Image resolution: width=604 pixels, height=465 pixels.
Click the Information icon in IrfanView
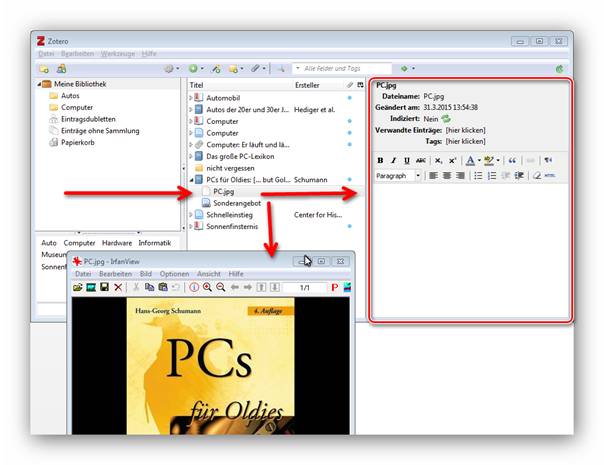(194, 287)
